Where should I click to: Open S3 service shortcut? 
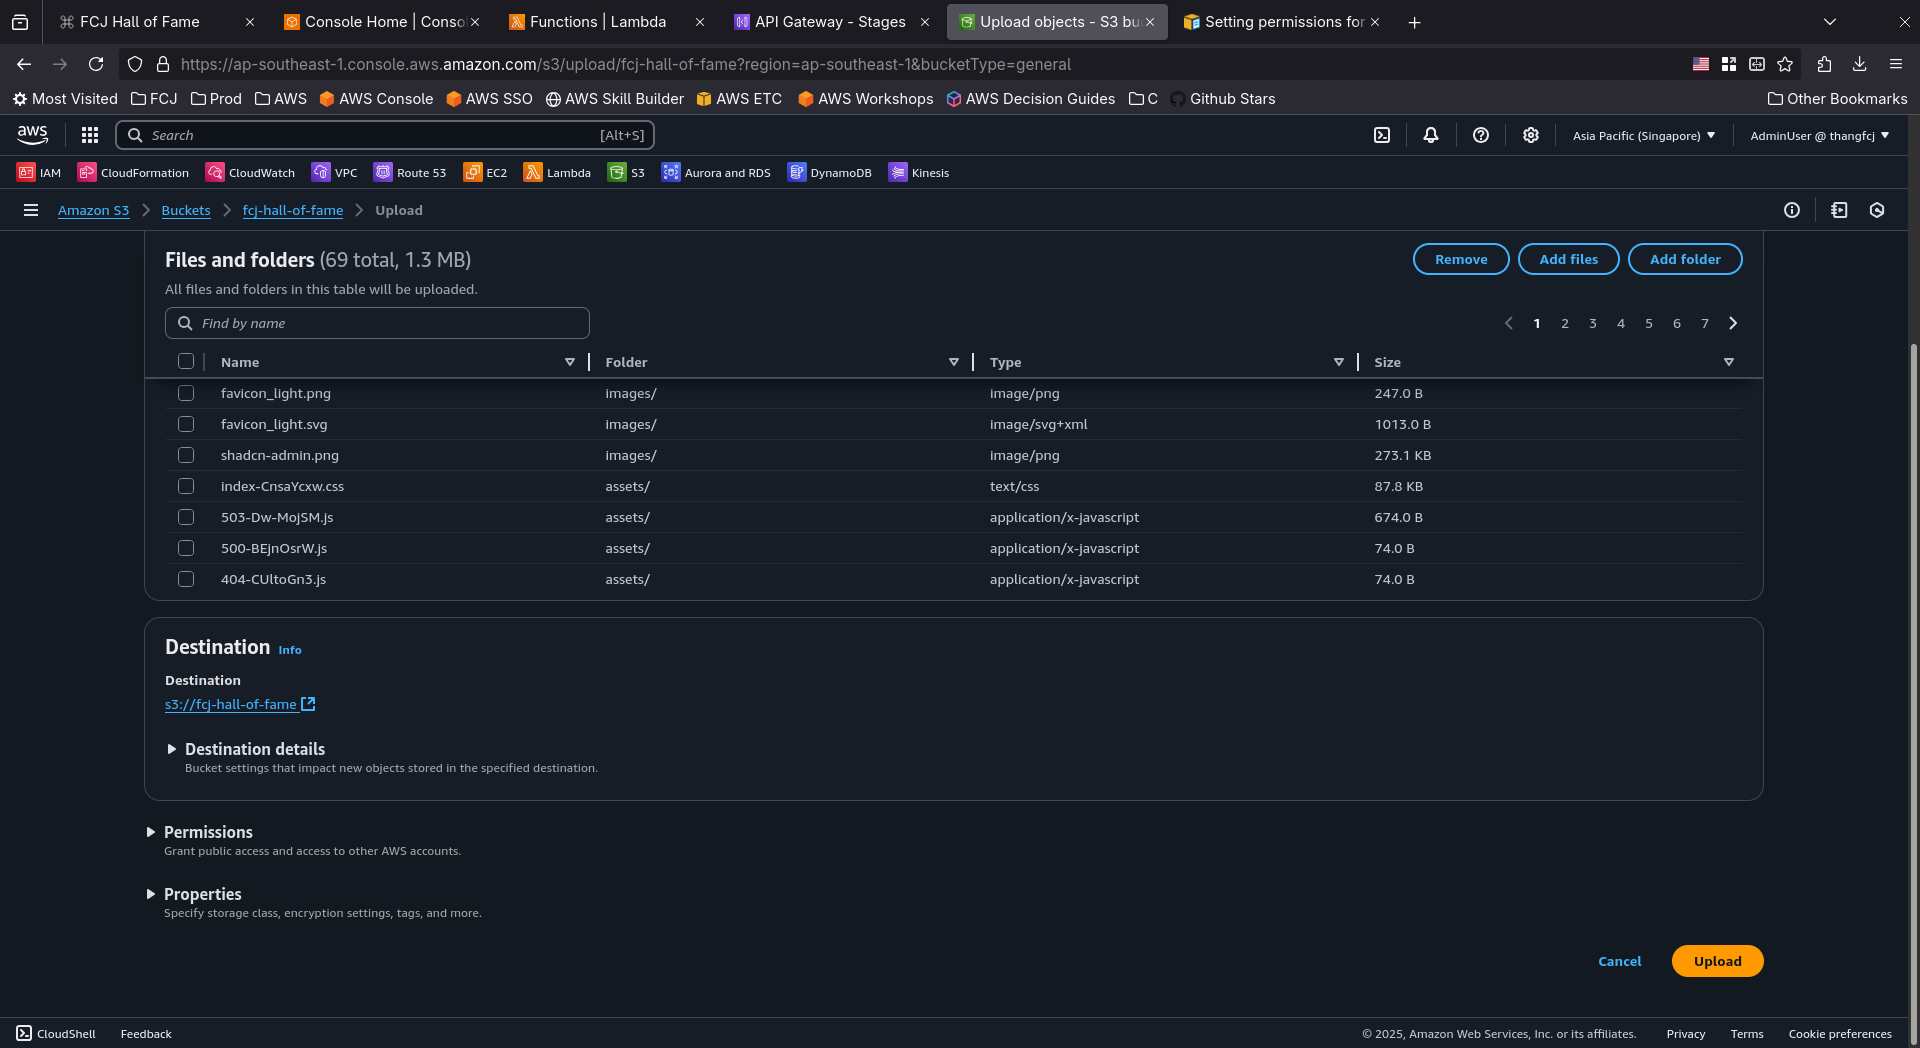(626, 172)
